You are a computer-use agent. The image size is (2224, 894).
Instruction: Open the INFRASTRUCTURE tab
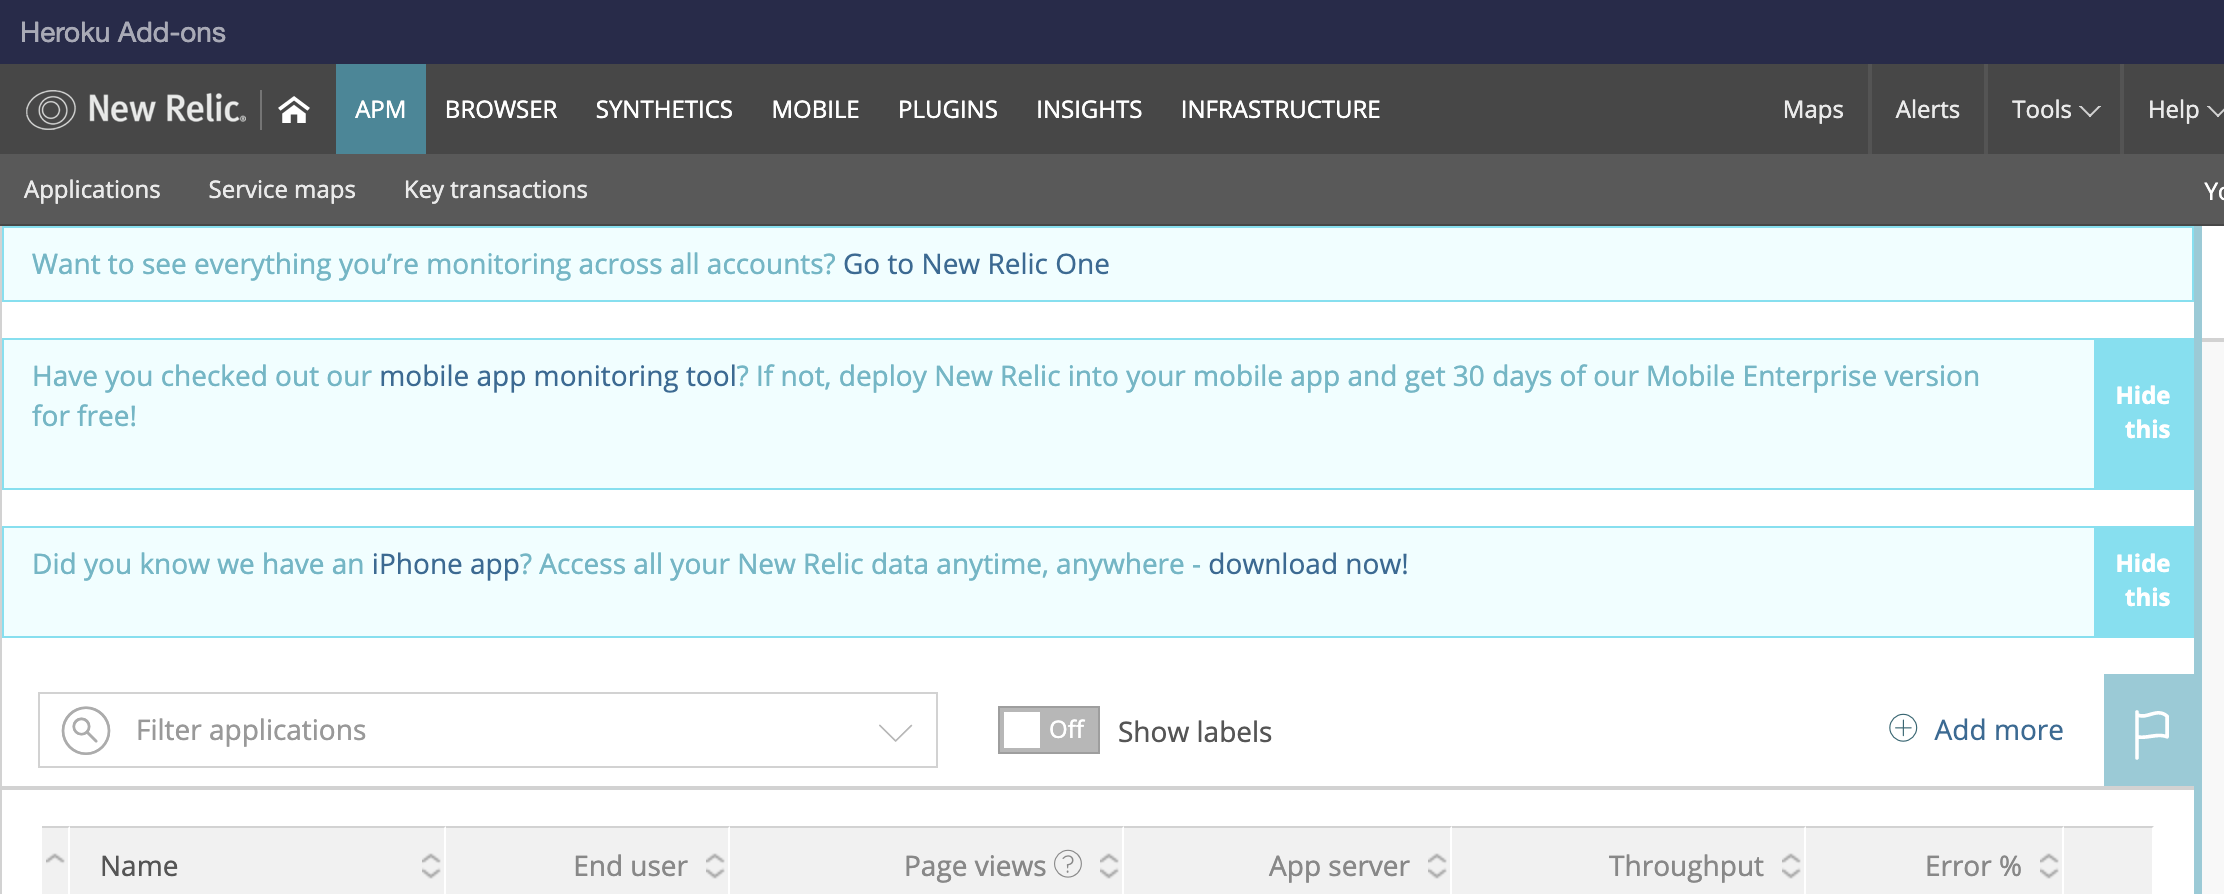point(1280,109)
